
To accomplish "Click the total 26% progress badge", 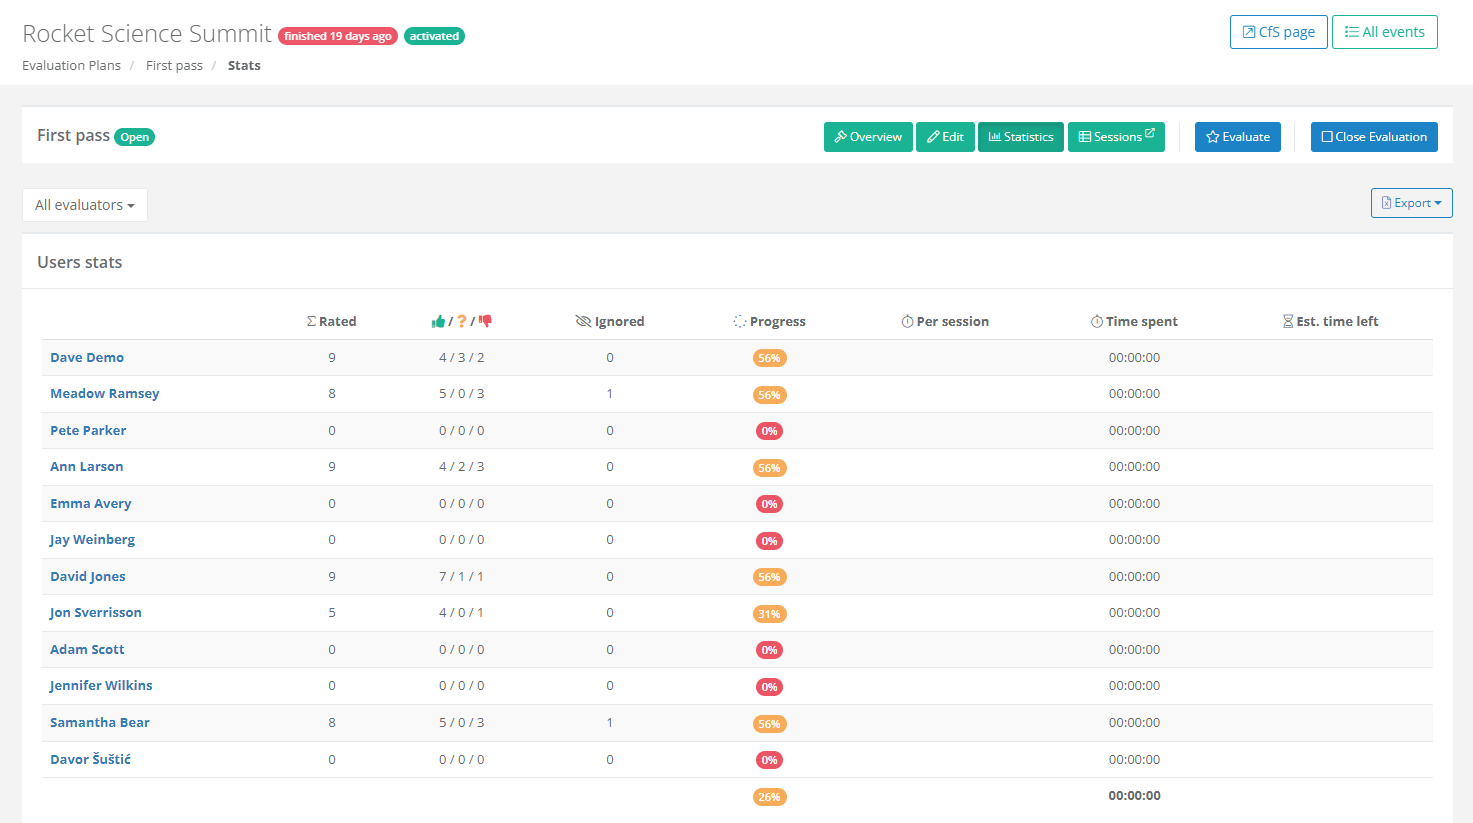I will click(769, 797).
